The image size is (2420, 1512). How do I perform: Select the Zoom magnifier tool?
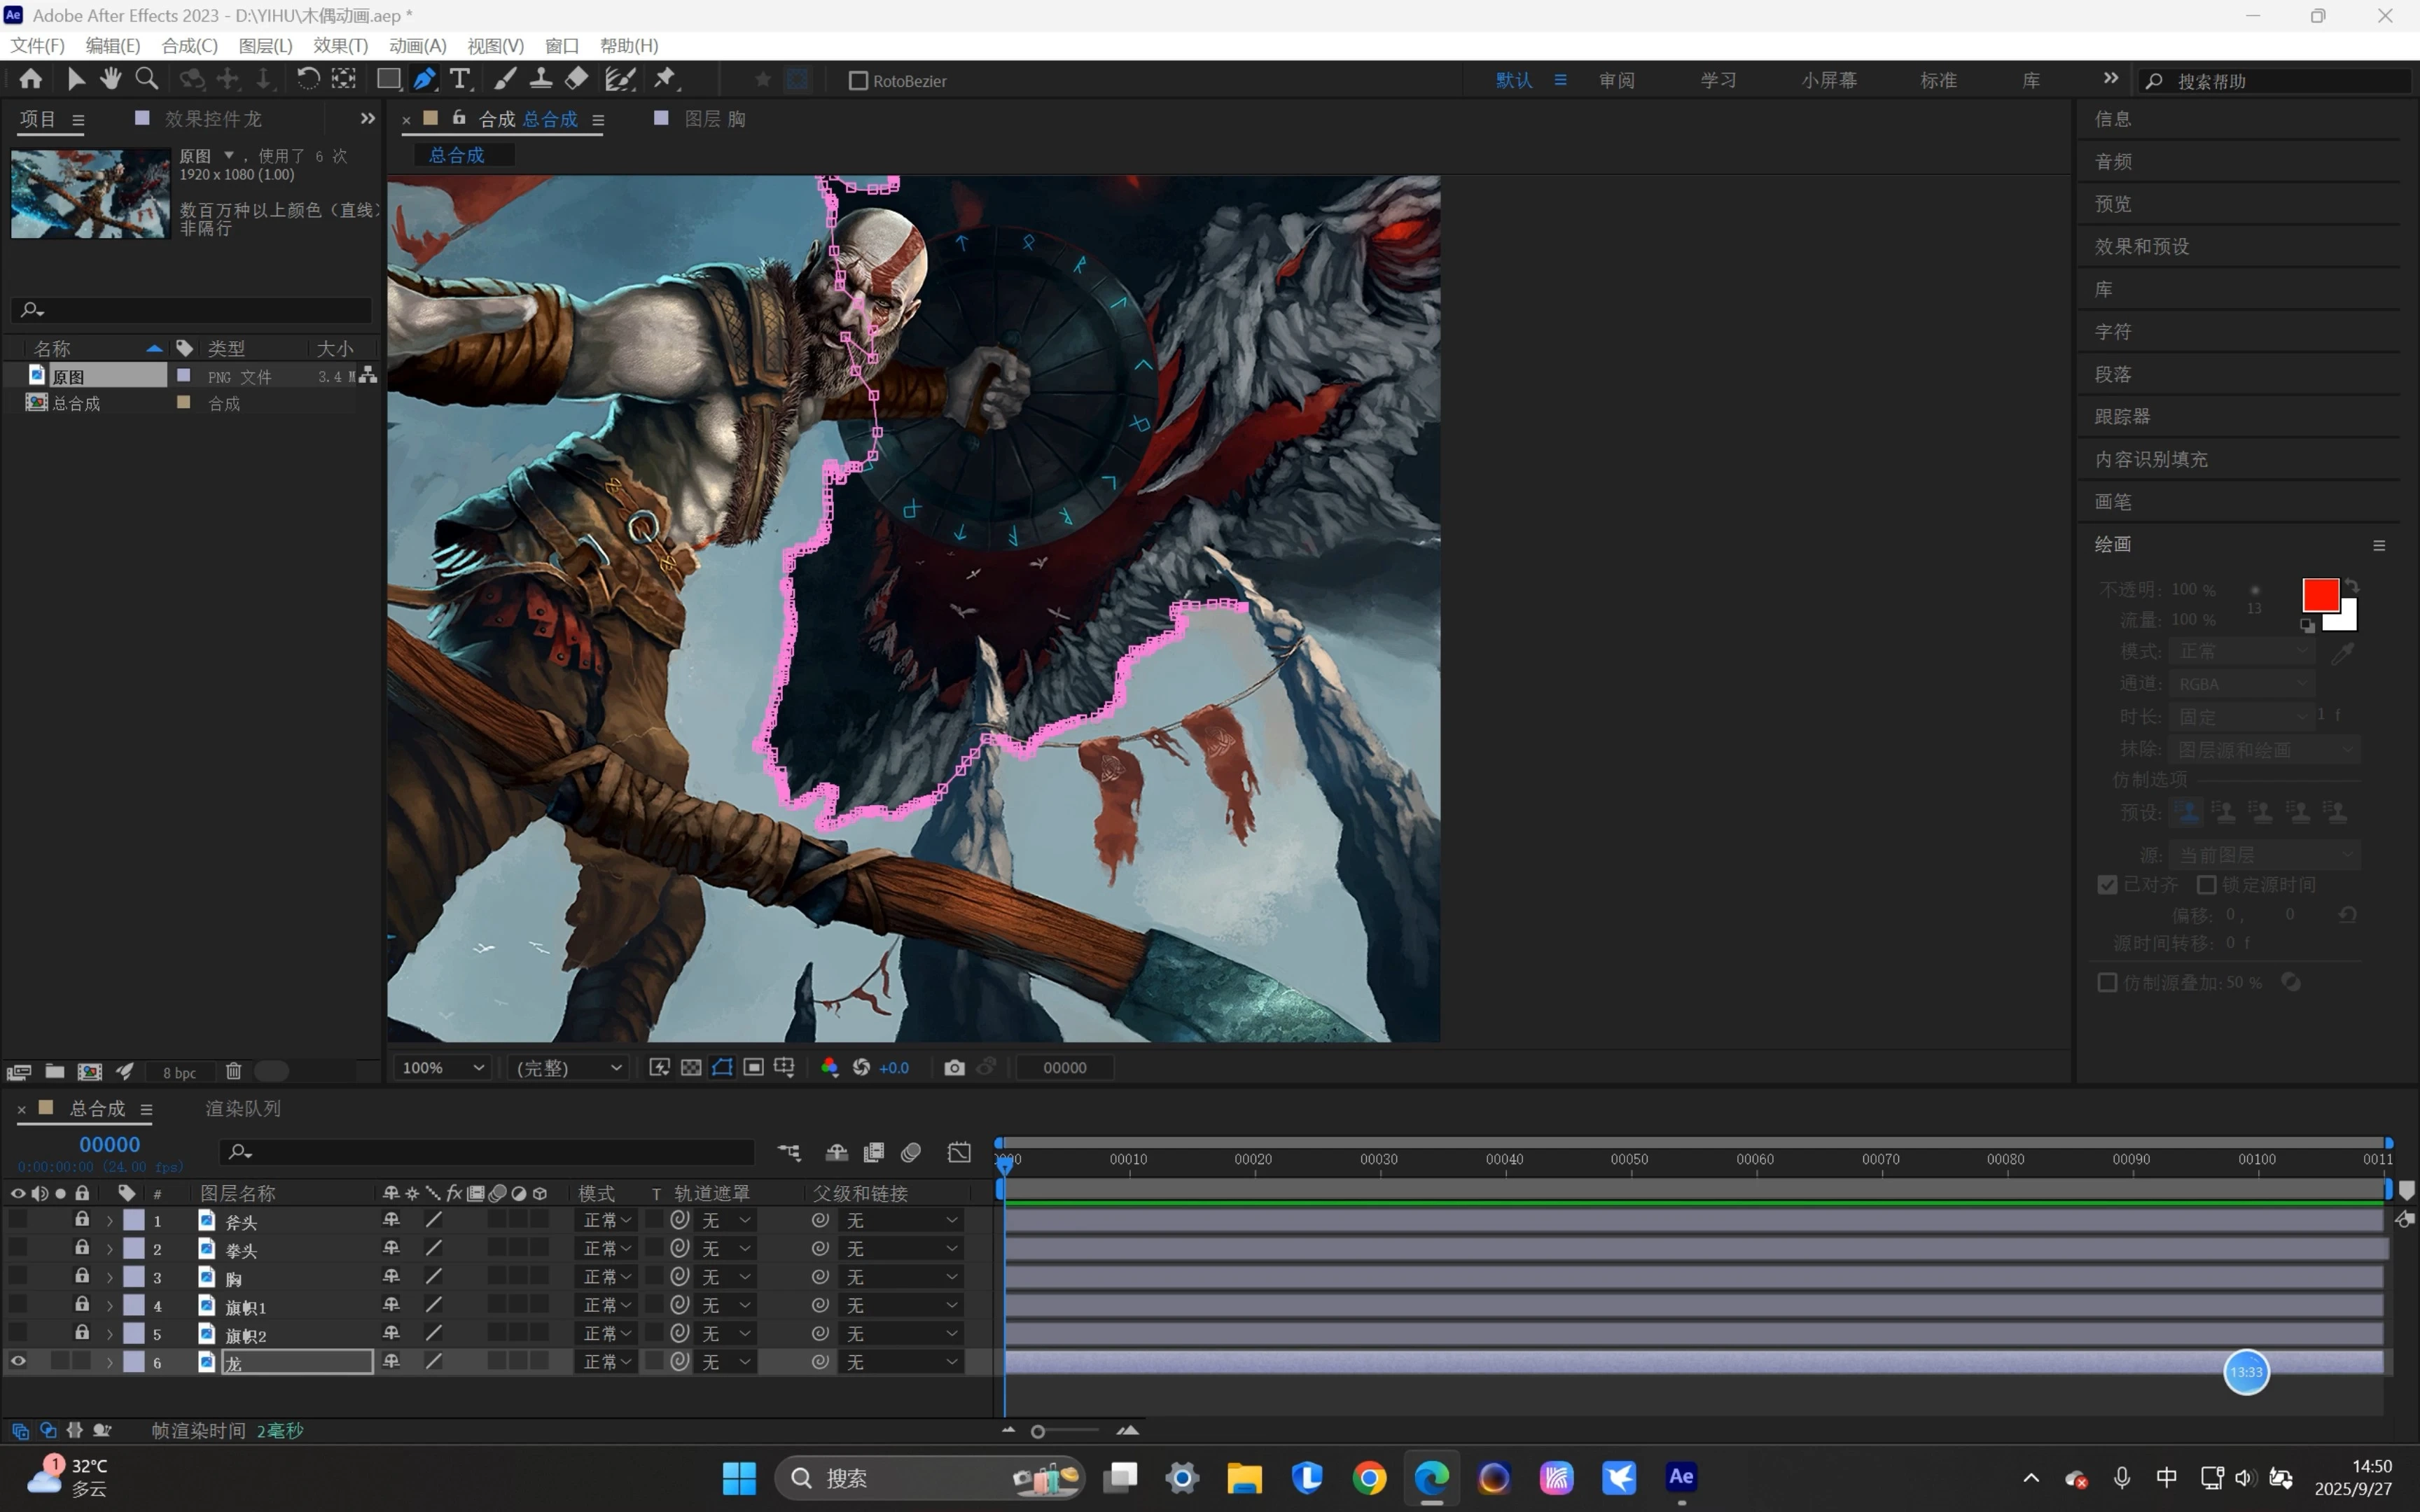tap(146, 79)
